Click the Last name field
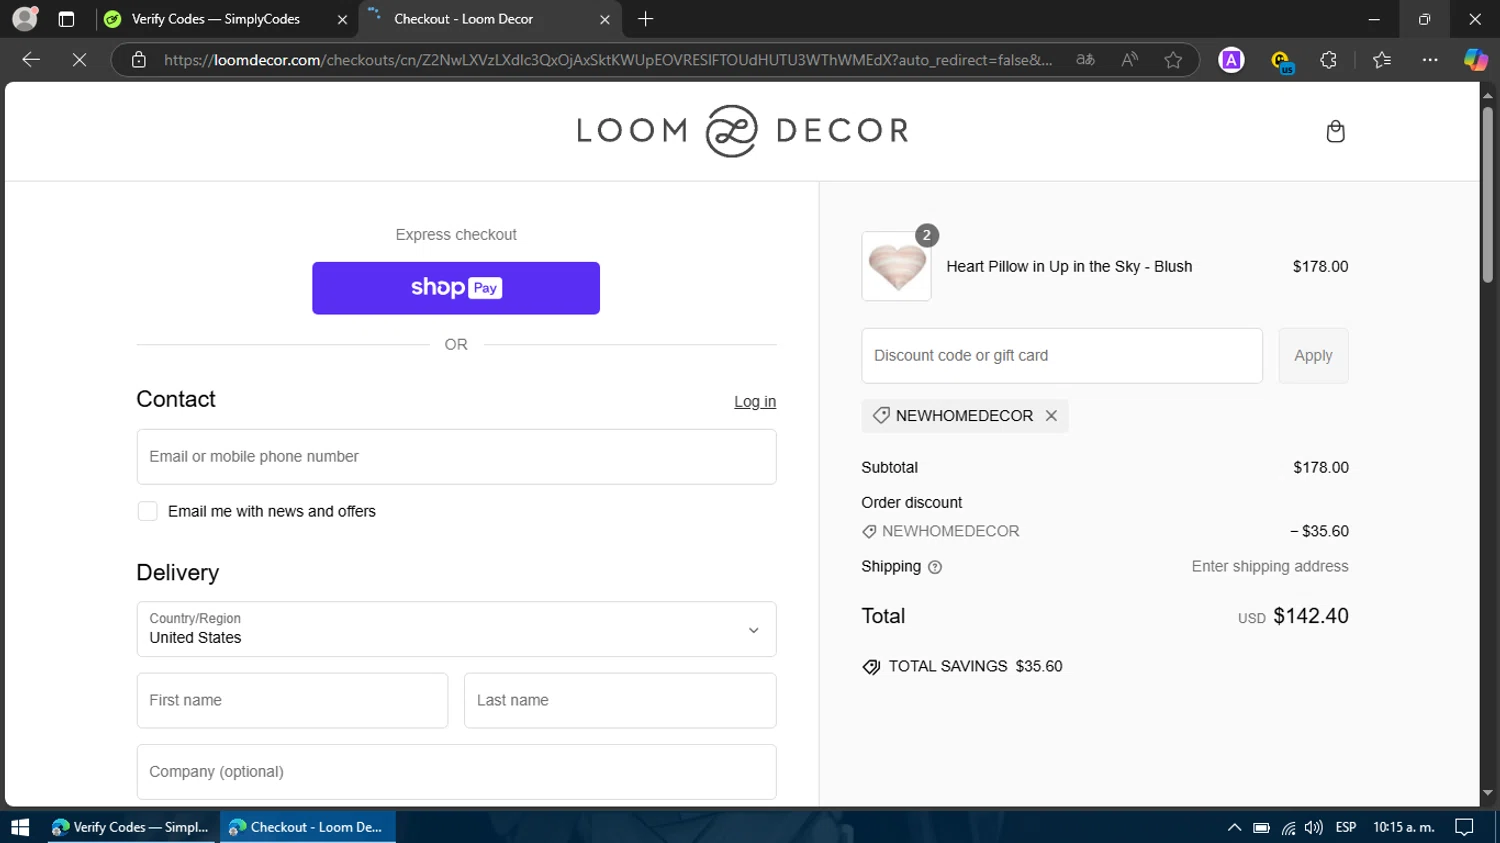The width and height of the screenshot is (1500, 843). [620, 700]
